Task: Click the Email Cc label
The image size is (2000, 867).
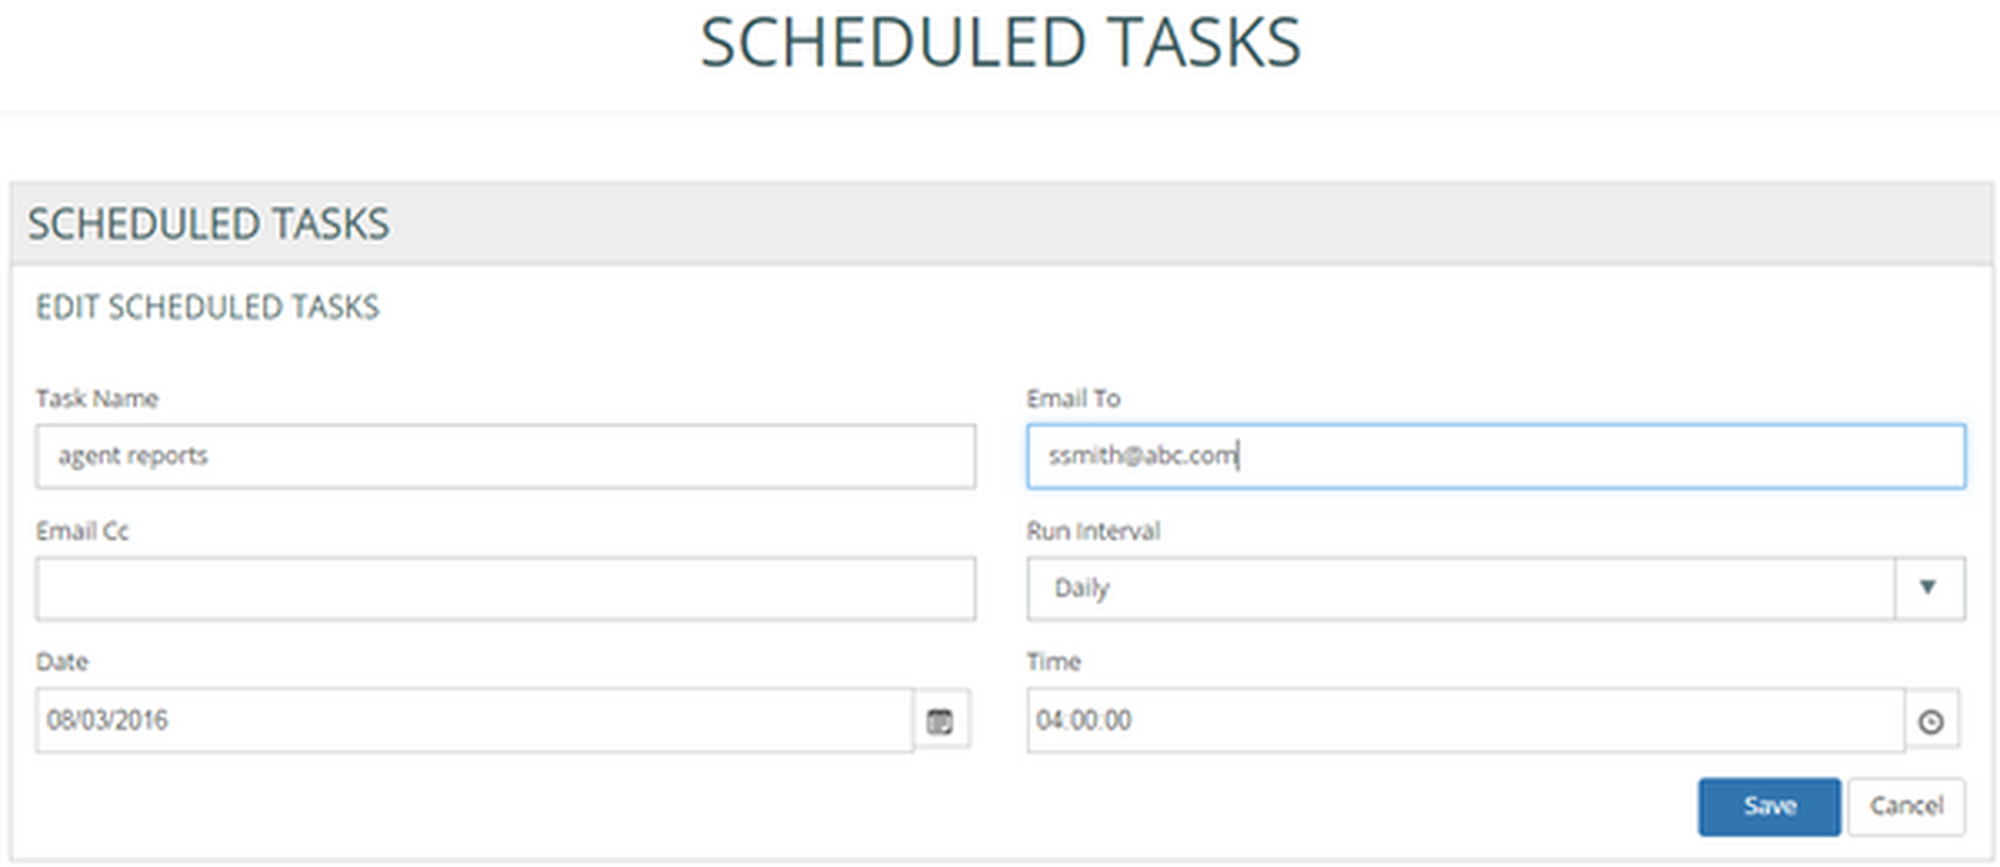Action: (82, 531)
